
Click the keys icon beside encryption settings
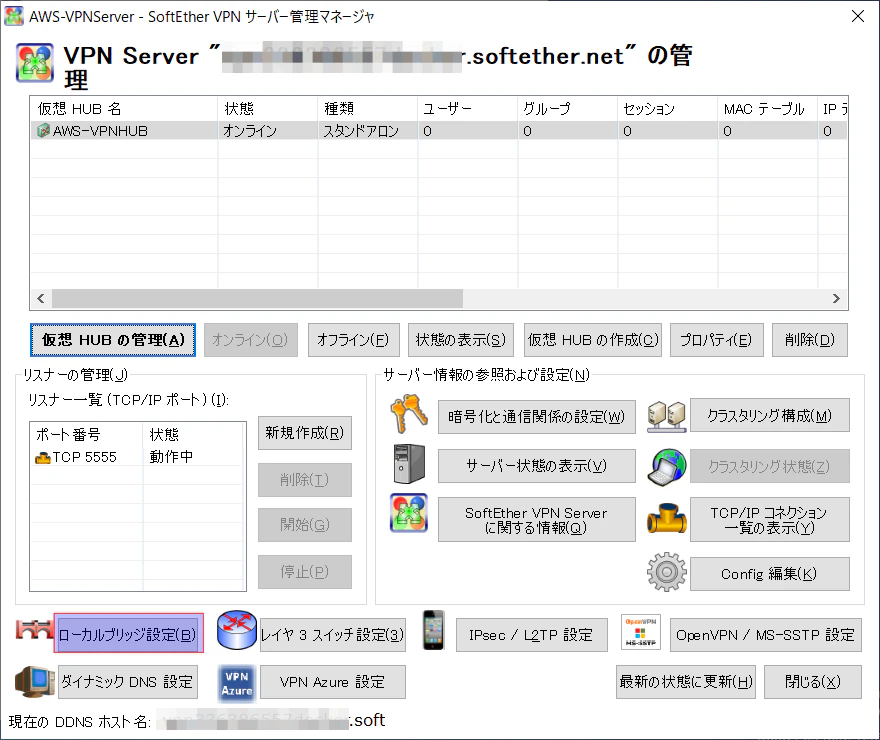pos(409,414)
